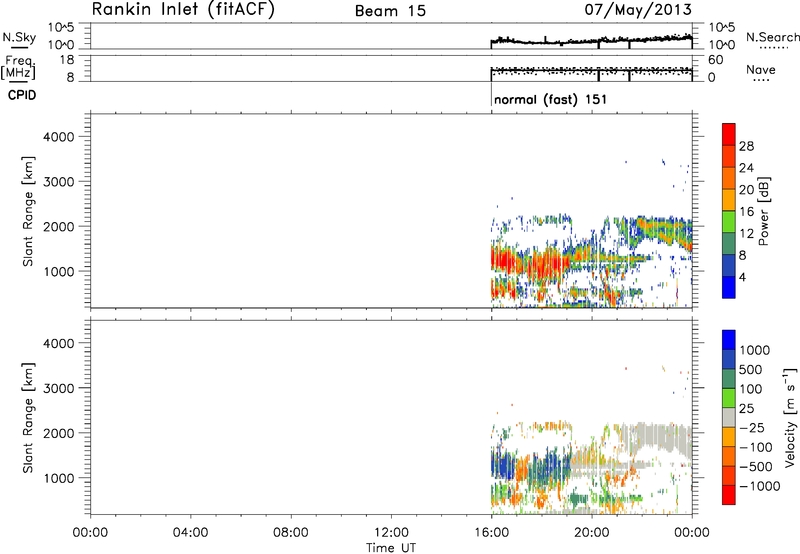This screenshot has height=554, width=800.
Task: Click the 60 label on the Nave axis
Action: tap(716, 60)
